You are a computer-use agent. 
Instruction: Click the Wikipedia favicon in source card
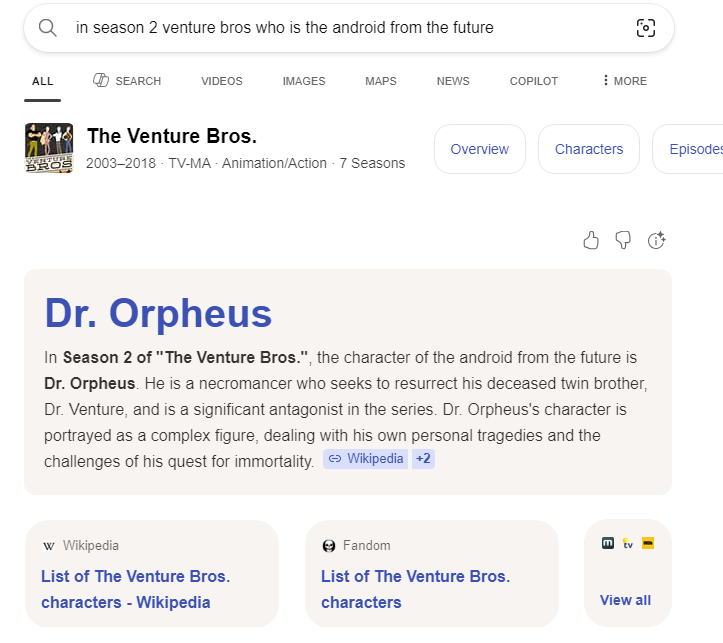coord(49,546)
